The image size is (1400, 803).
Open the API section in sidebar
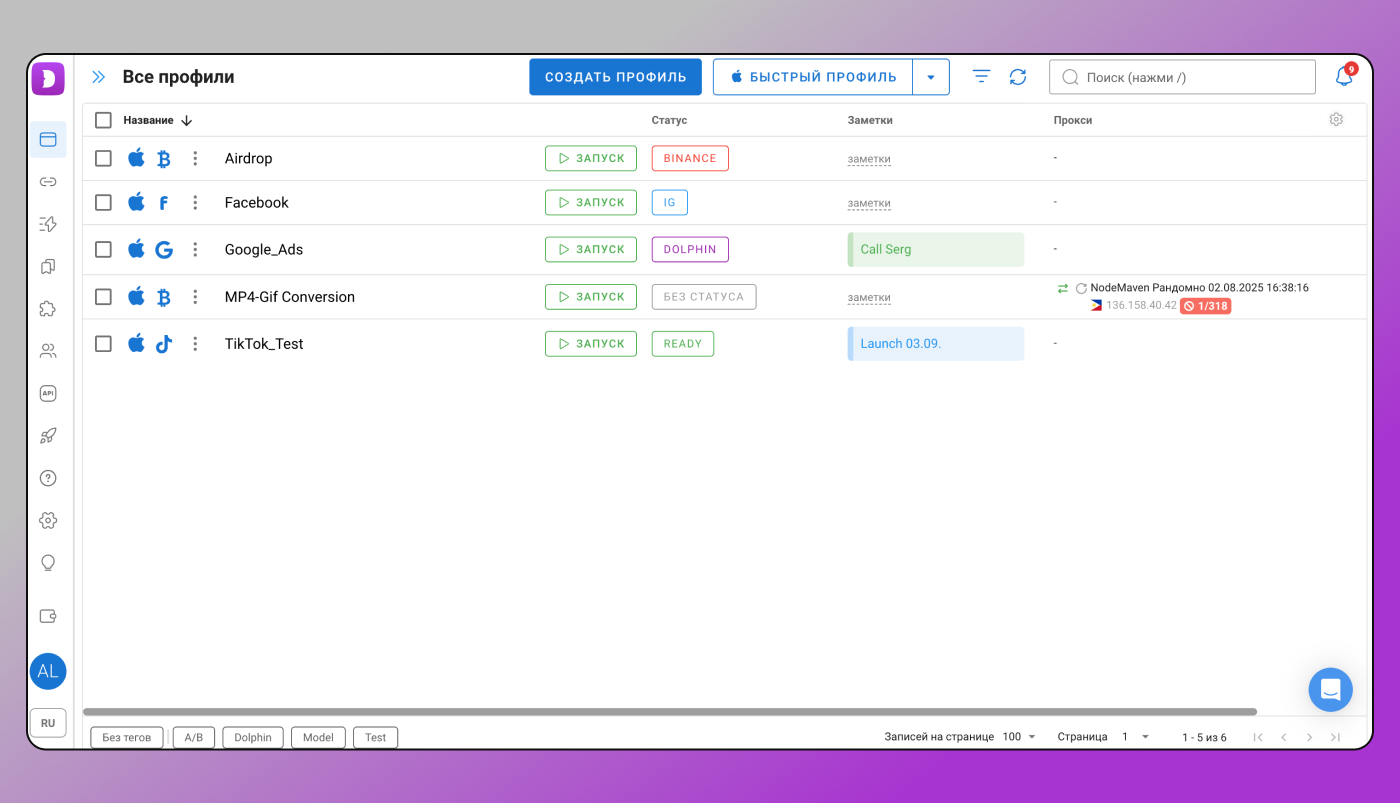[x=48, y=394]
